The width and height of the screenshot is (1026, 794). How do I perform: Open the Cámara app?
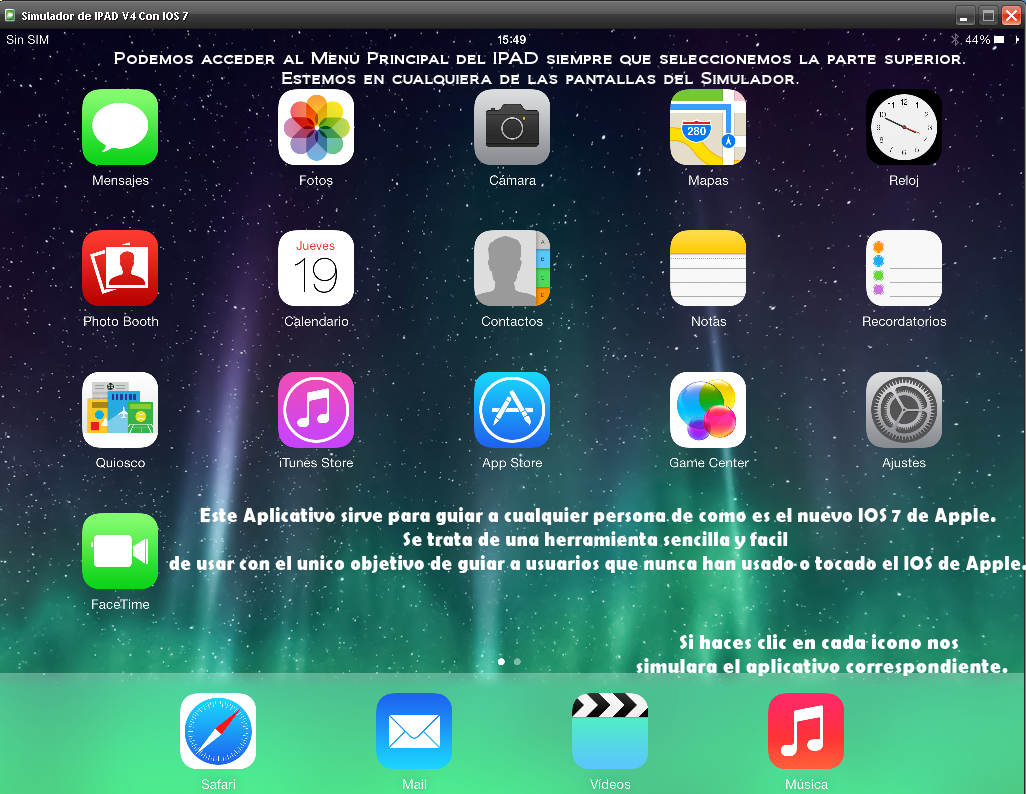click(511, 127)
